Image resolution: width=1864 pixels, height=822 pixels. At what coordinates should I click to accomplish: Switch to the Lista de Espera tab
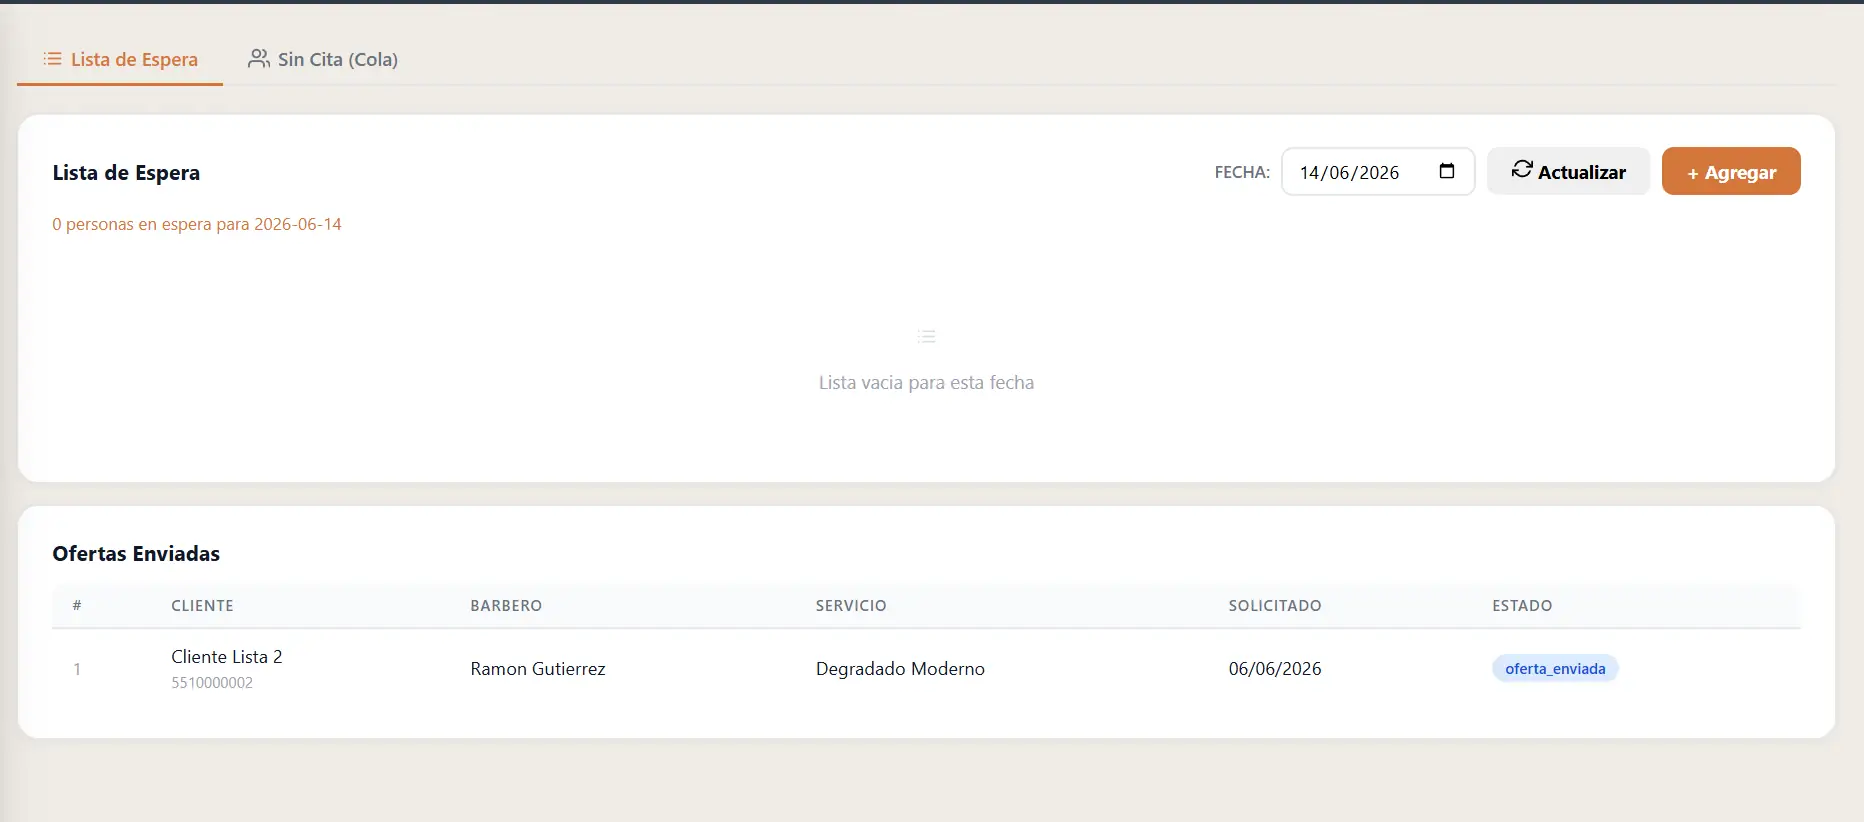pyautogui.click(x=120, y=59)
